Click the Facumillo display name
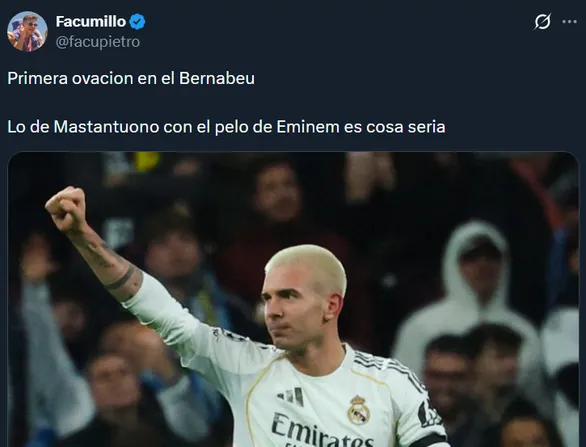The image size is (586, 447). (91, 22)
